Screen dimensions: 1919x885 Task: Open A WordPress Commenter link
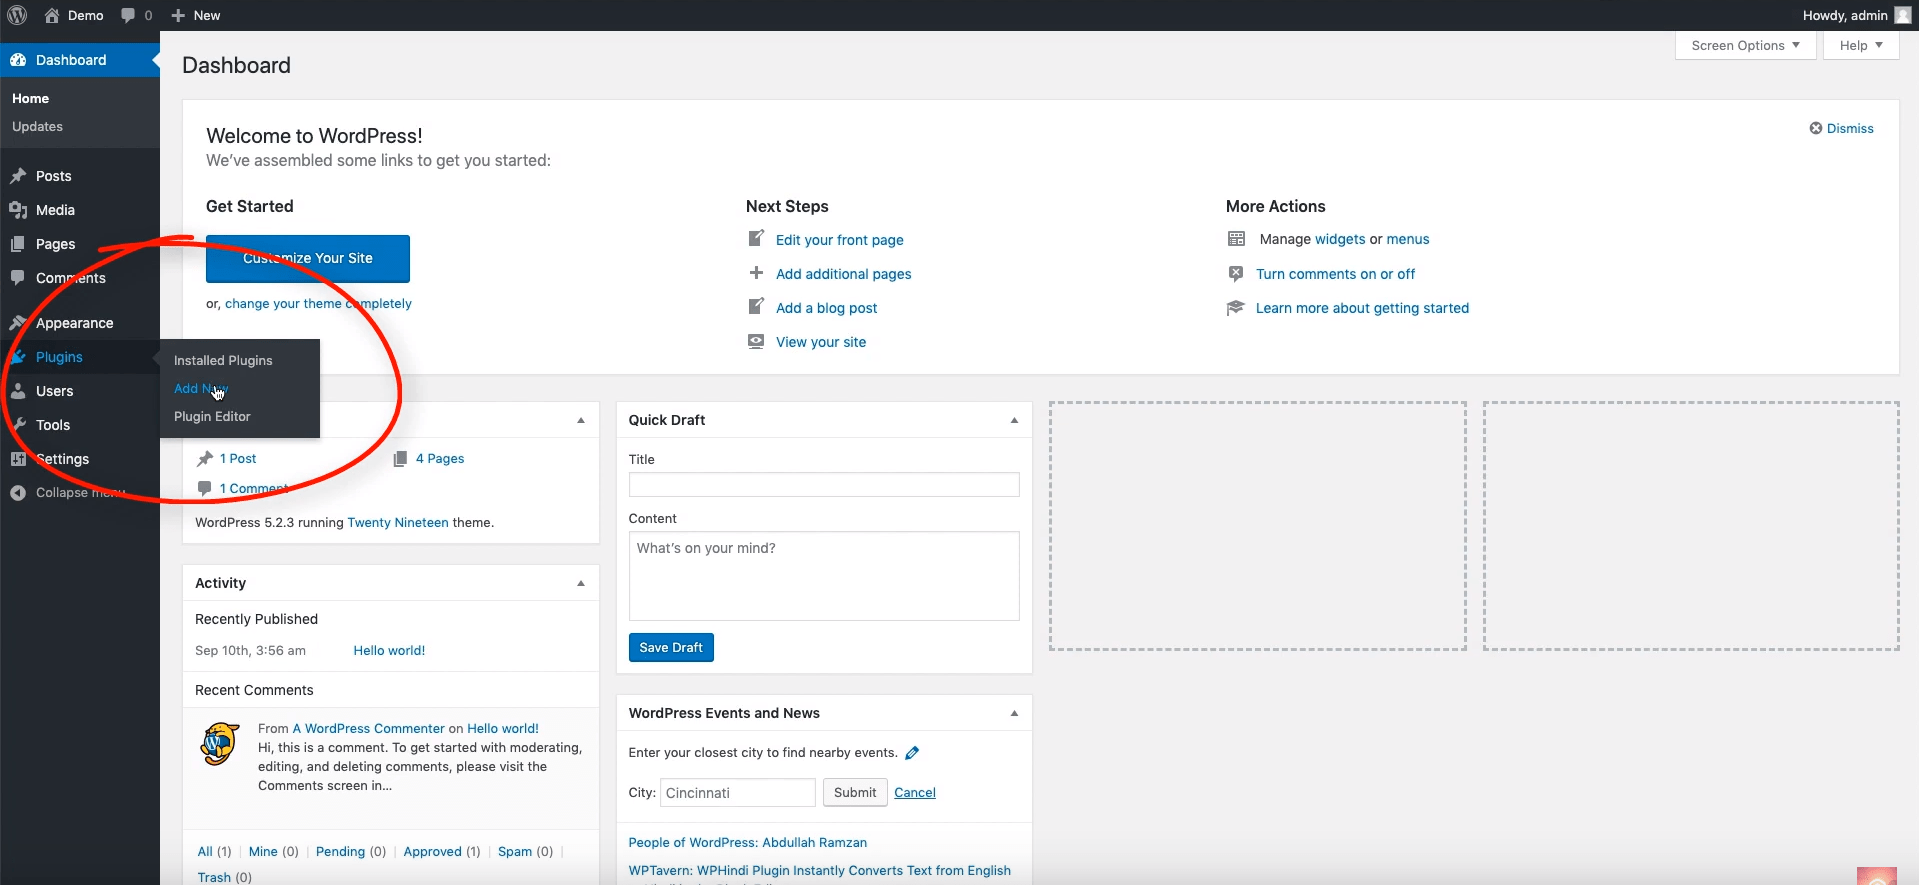tap(368, 728)
